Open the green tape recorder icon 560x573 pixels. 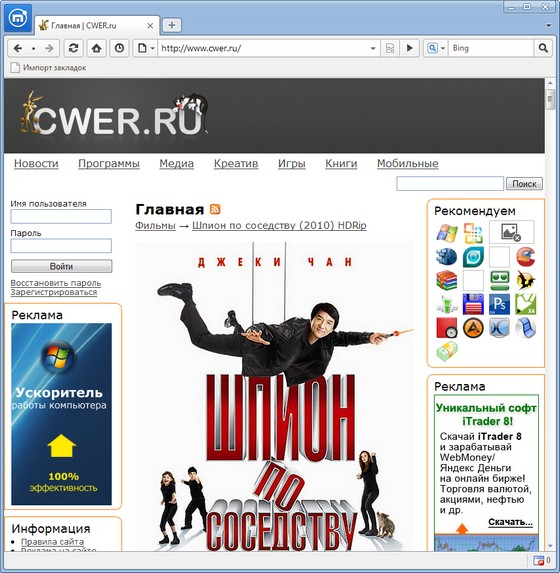click(499, 280)
